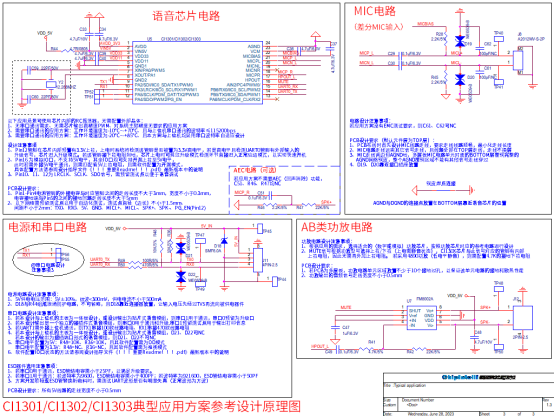Click the MICN_L net label in MIC circuit
The height and width of the screenshot is (417, 554).
click(366, 63)
